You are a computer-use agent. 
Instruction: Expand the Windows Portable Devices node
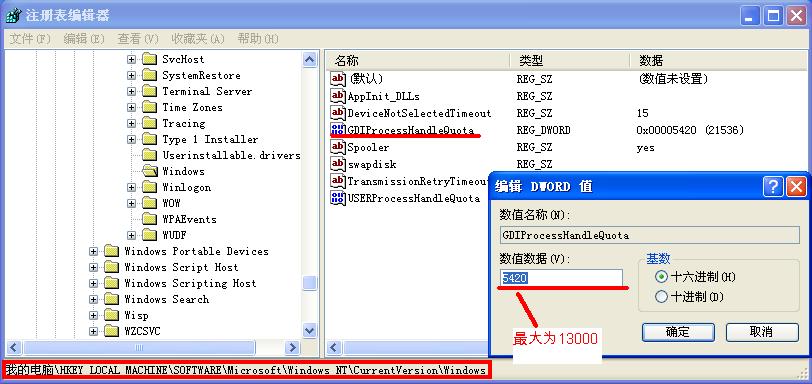pyautogui.click(x=93, y=252)
